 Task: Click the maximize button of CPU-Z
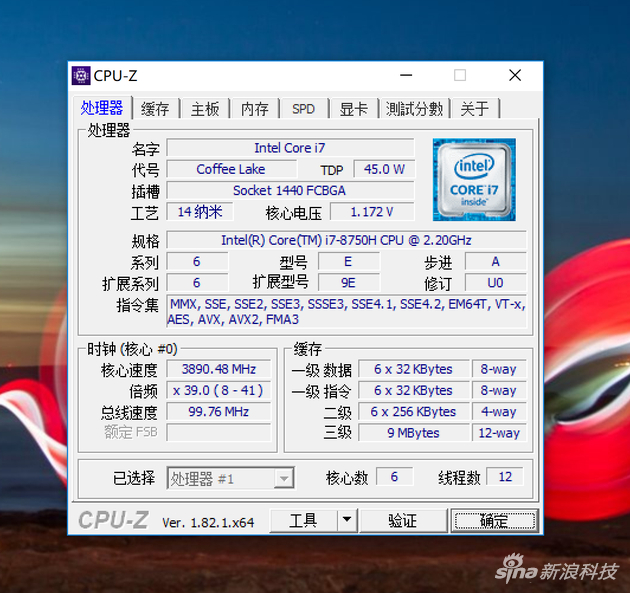pos(460,76)
